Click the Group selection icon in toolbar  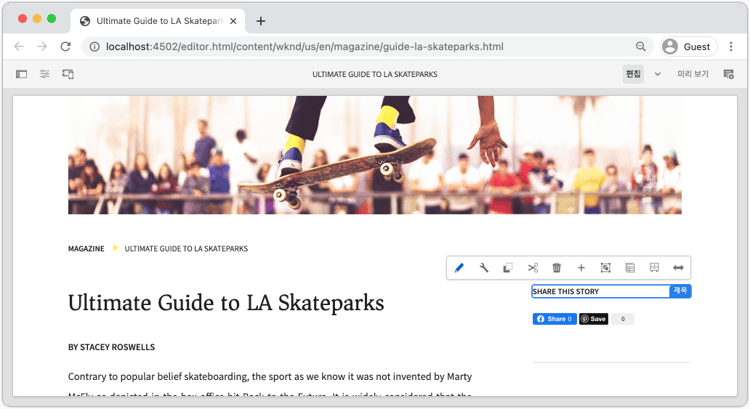[x=606, y=268]
